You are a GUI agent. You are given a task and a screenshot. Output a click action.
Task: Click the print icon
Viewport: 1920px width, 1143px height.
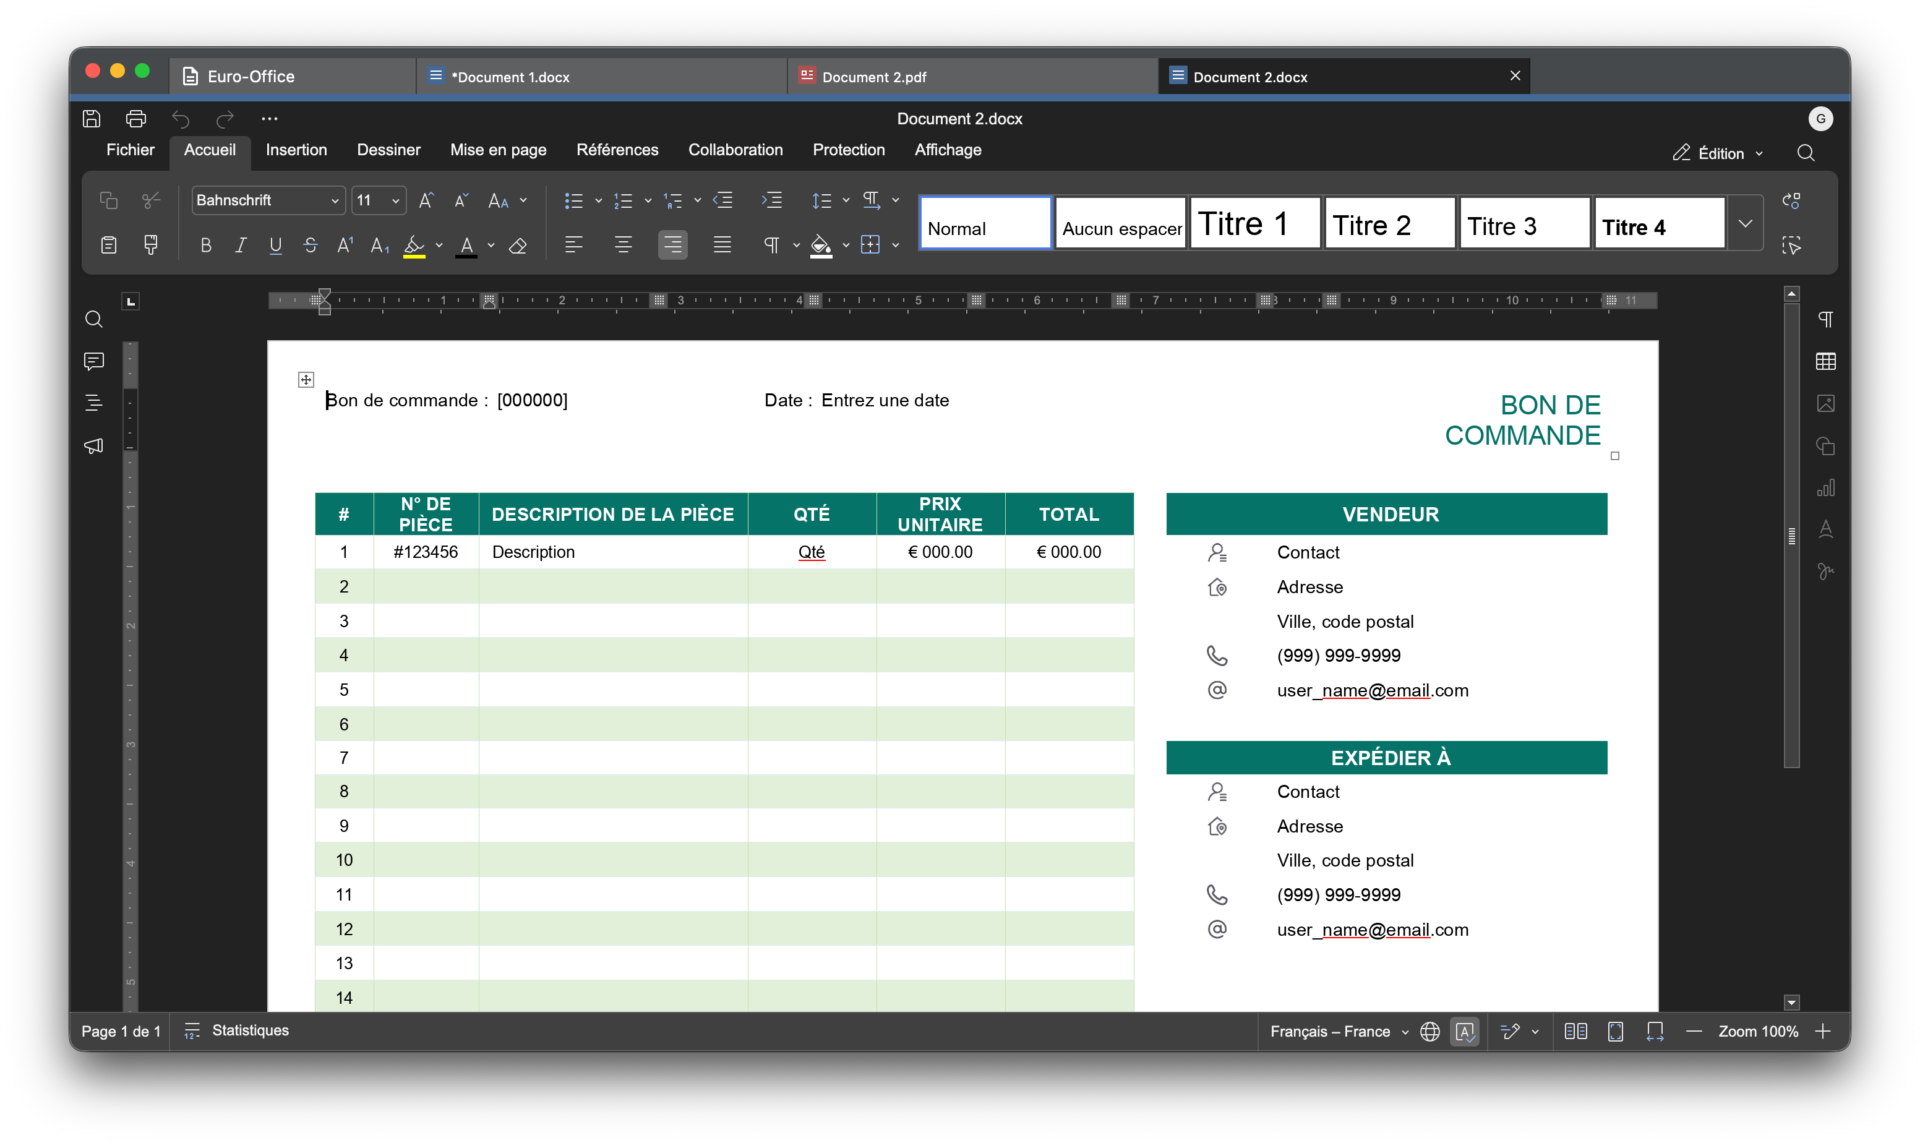tap(136, 119)
